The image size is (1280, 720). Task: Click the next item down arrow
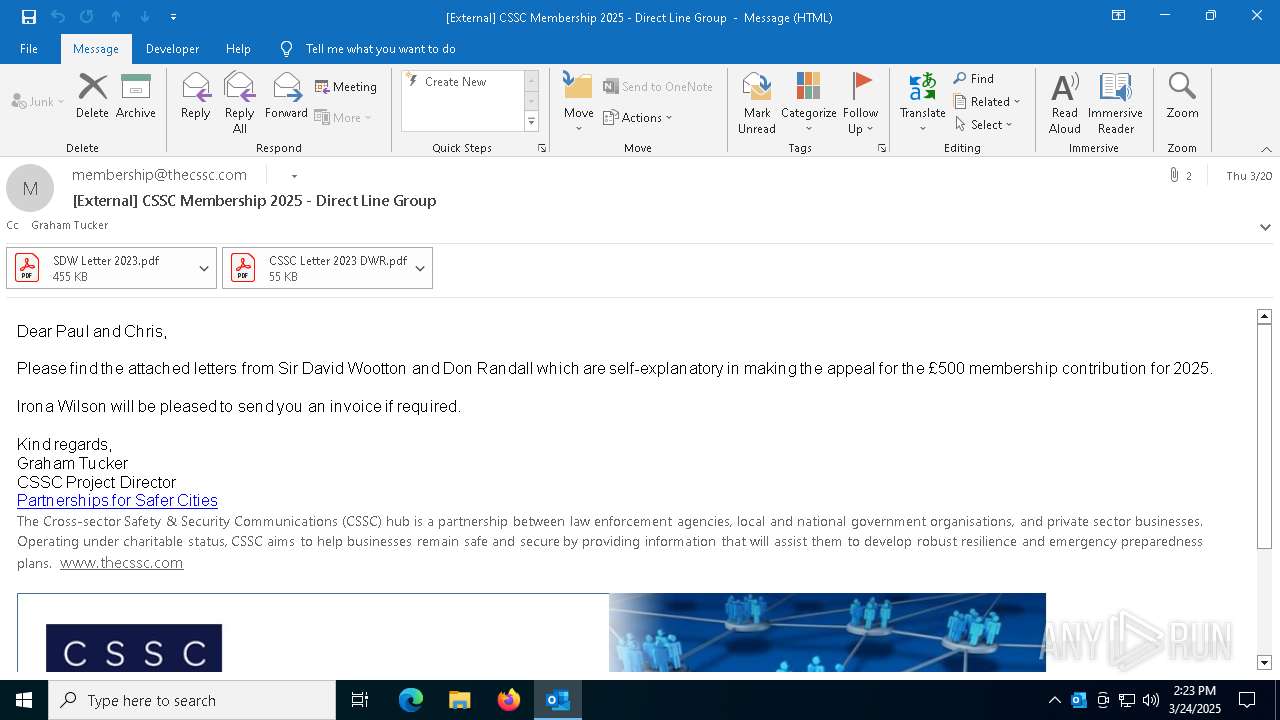pyautogui.click(x=145, y=16)
